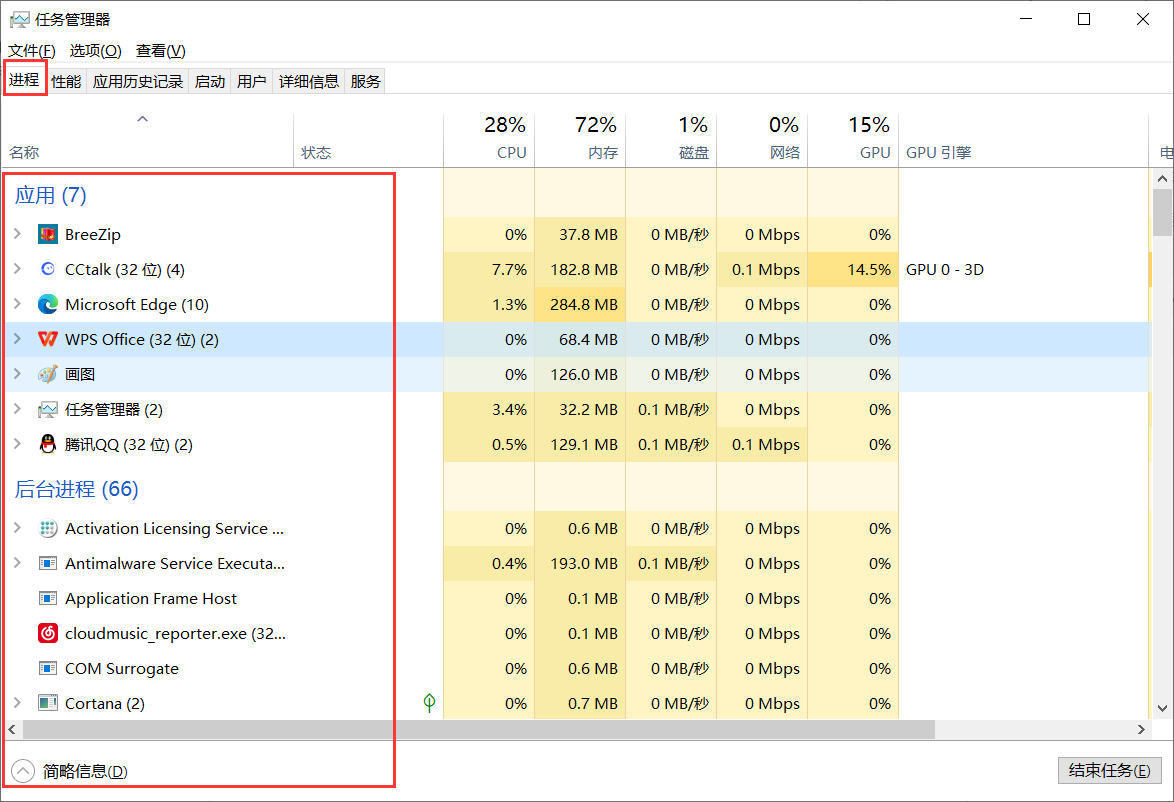Select the Microsoft Edge icon
The height and width of the screenshot is (802, 1174).
point(48,304)
